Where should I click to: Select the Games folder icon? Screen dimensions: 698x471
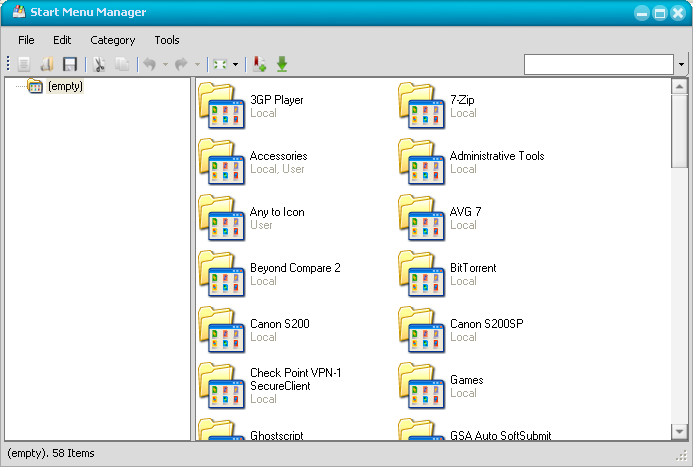[421, 386]
